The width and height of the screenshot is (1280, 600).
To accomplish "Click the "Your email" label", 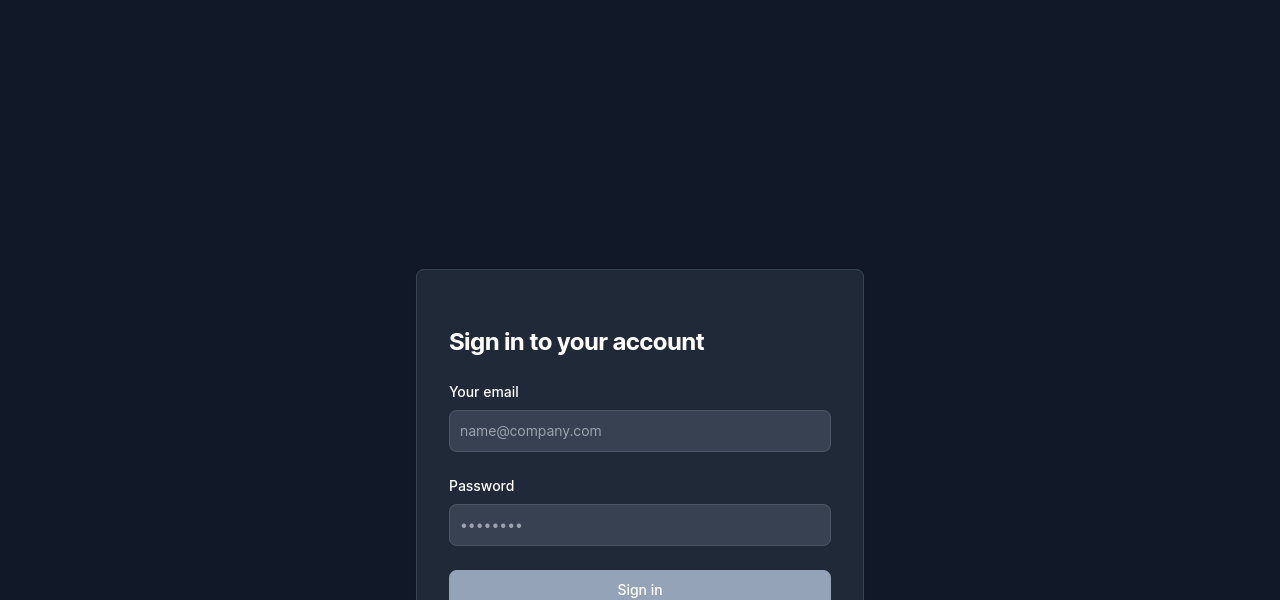I will tap(484, 392).
